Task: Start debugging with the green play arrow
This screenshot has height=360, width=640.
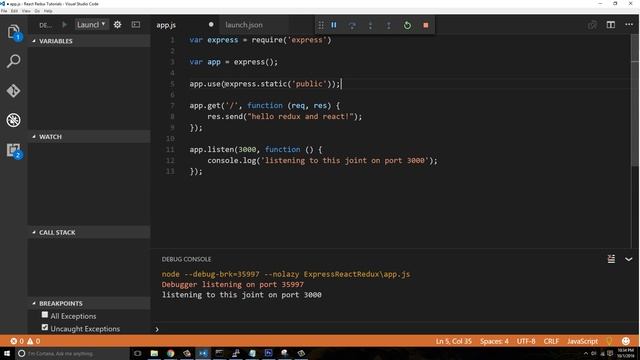Action: (64, 24)
